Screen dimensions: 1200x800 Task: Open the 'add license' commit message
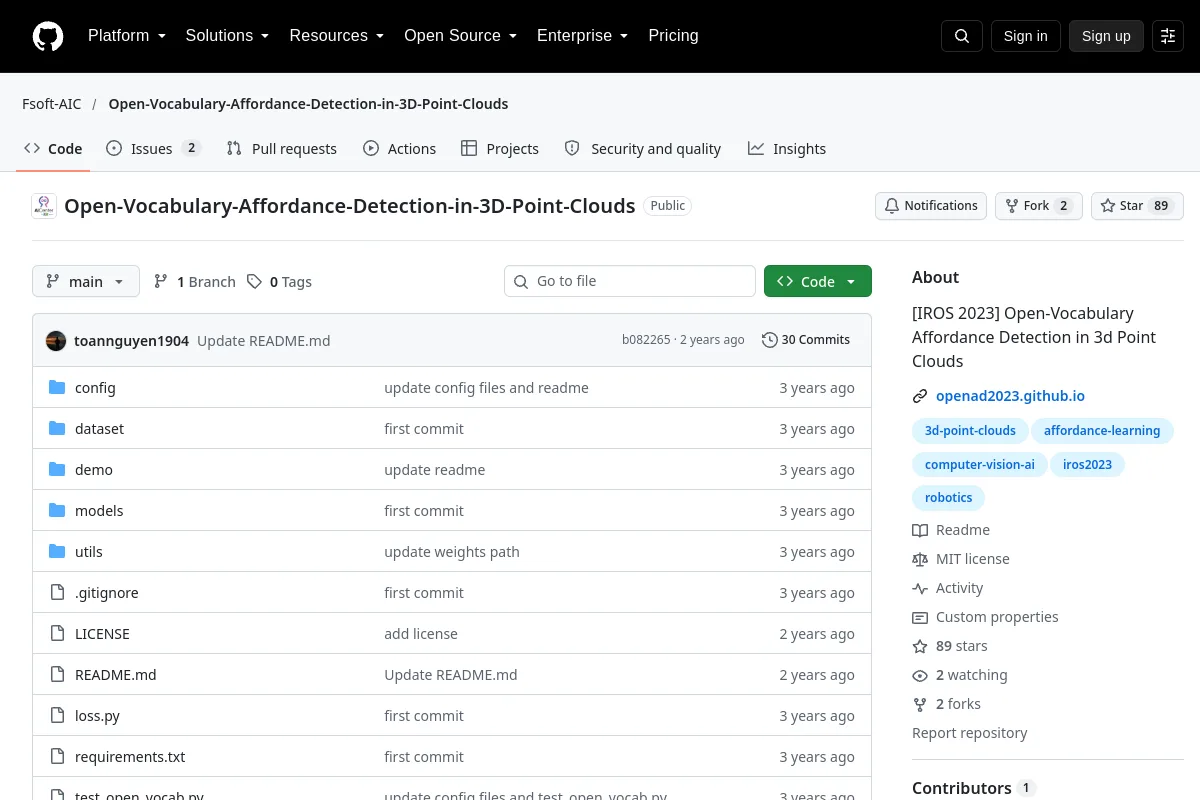[421, 634]
